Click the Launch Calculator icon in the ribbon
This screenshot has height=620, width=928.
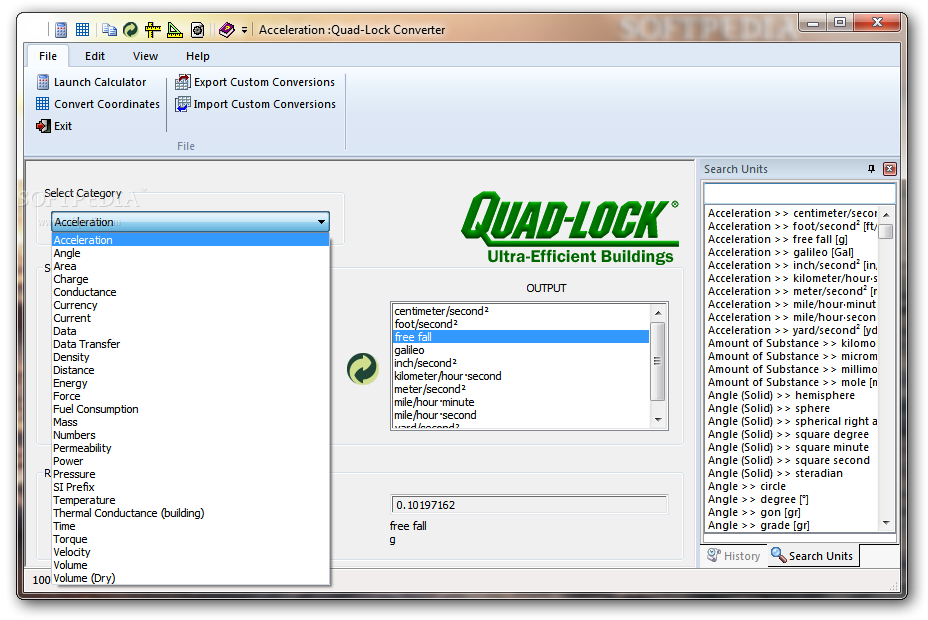pos(43,82)
